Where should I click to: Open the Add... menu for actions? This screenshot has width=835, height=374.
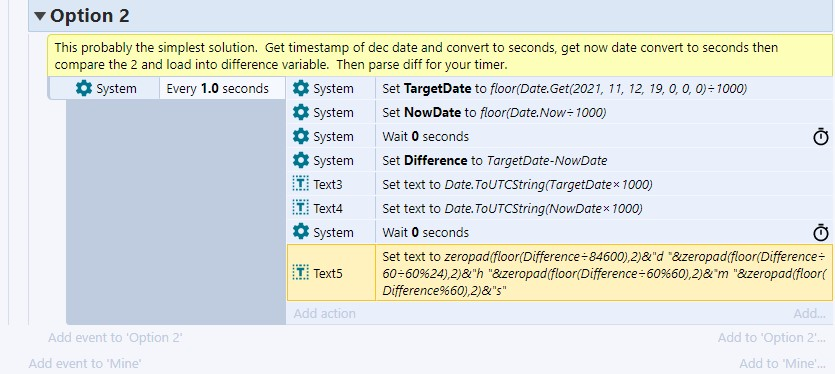(x=809, y=313)
